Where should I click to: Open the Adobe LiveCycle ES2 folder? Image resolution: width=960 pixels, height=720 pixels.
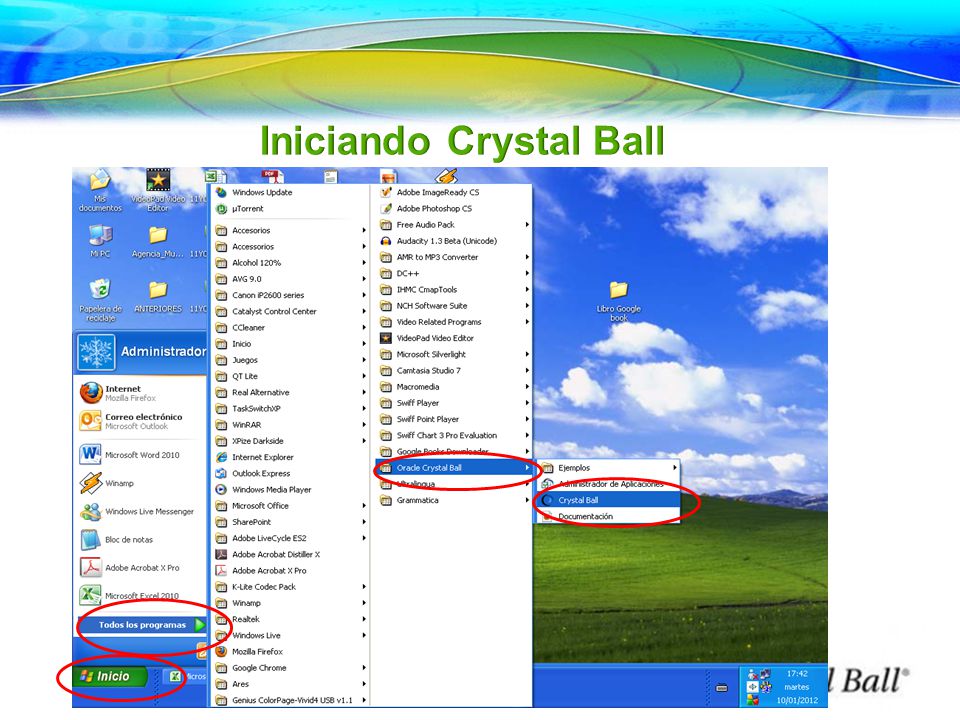click(291, 539)
